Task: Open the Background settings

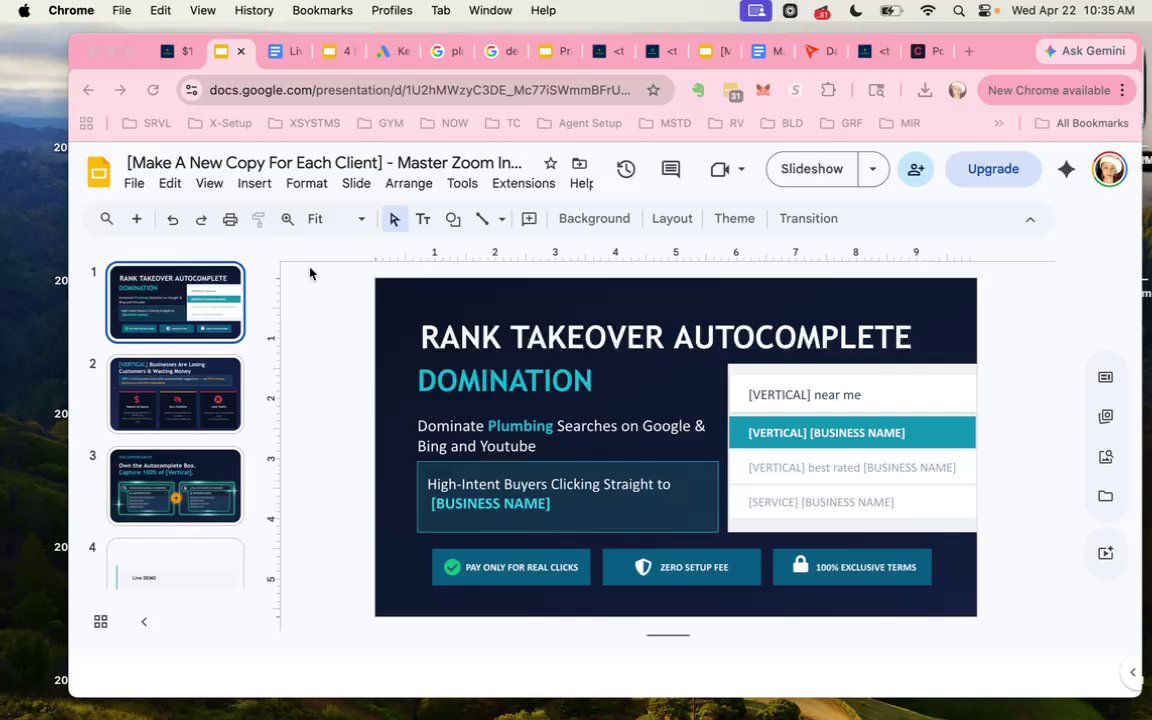Action: tap(594, 219)
